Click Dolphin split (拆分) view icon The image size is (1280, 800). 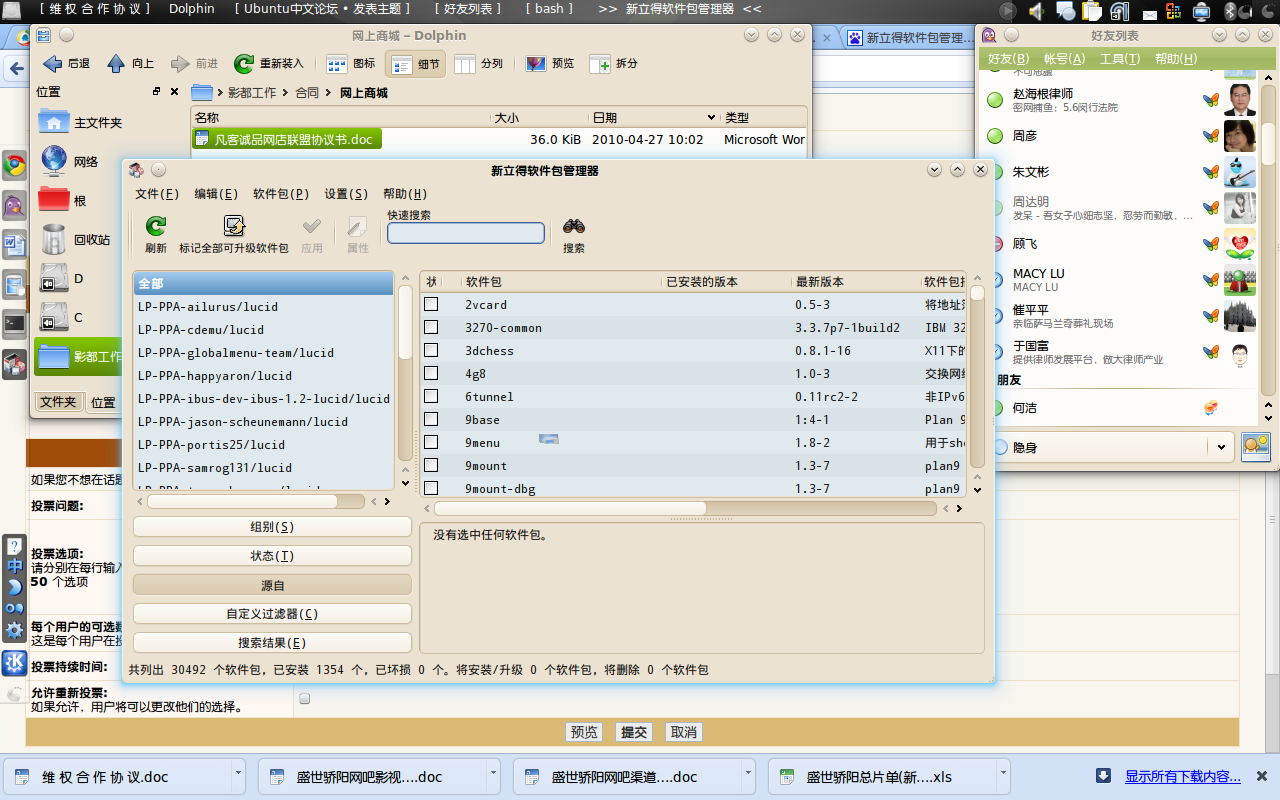600,63
